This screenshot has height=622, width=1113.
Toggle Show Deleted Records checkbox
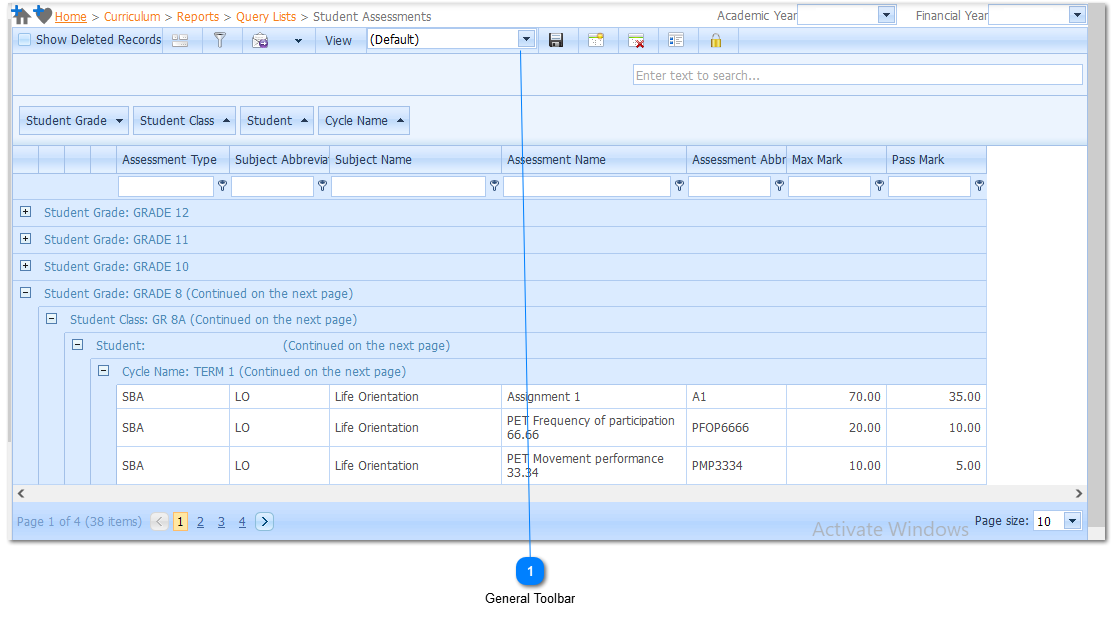coord(25,40)
